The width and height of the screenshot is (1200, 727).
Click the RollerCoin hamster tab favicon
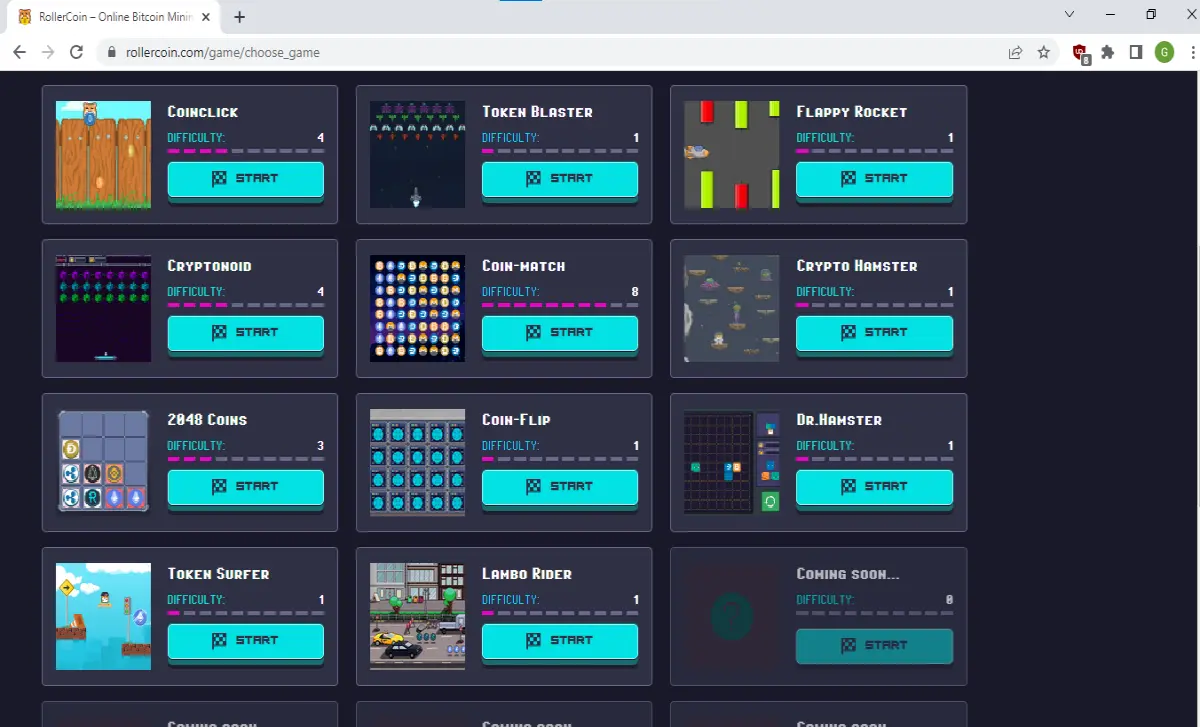[25, 17]
